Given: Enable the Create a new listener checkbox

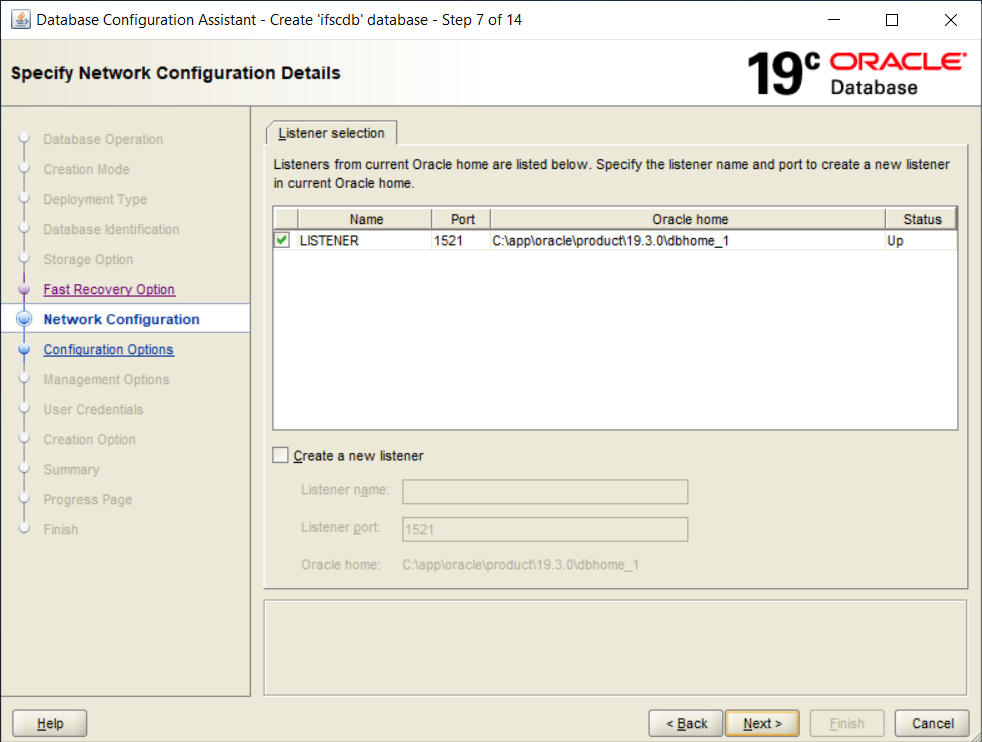Looking at the screenshot, I should [x=281, y=456].
